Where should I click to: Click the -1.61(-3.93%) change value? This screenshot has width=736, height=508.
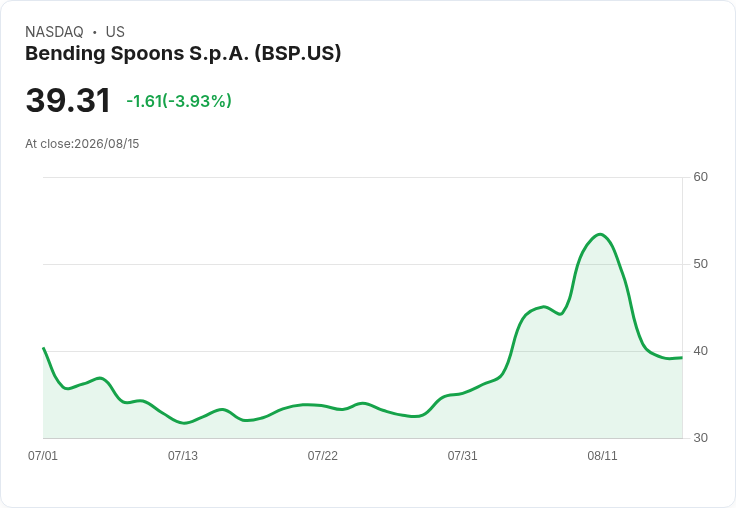pyautogui.click(x=179, y=101)
